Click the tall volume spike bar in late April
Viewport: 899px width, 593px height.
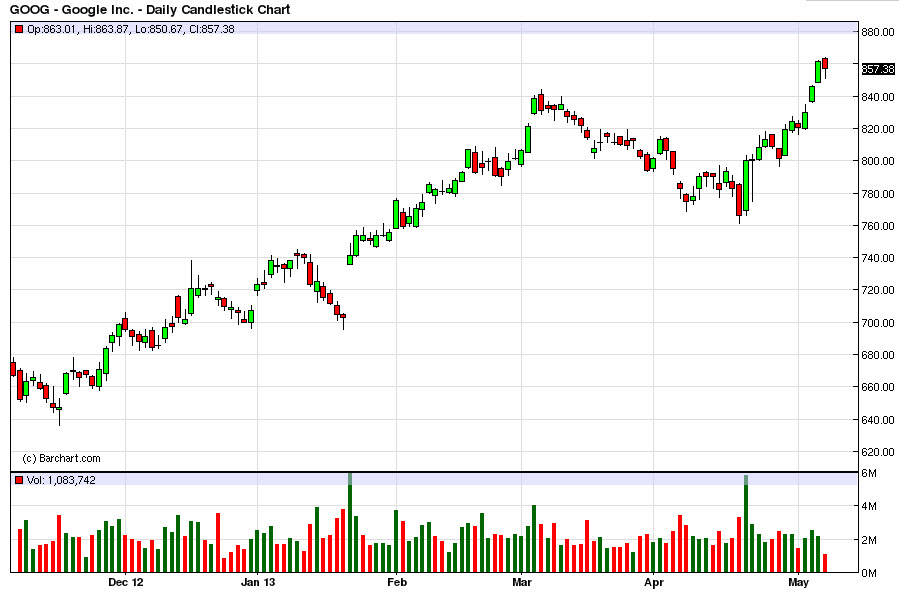pyautogui.click(x=746, y=523)
